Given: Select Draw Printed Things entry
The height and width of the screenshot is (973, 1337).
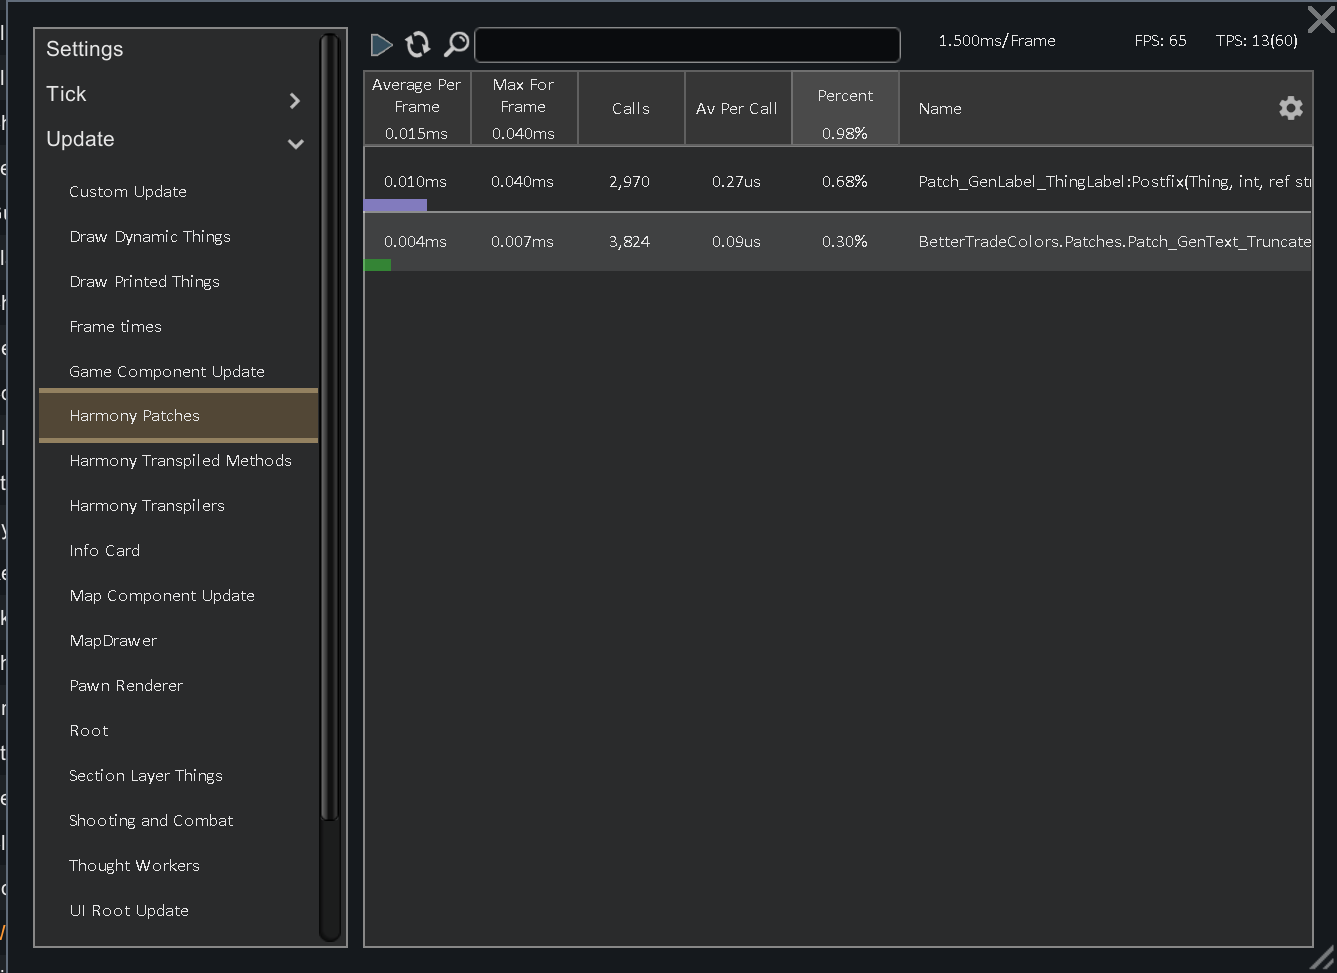Looking at the screenshot, I should click(144, 282).
